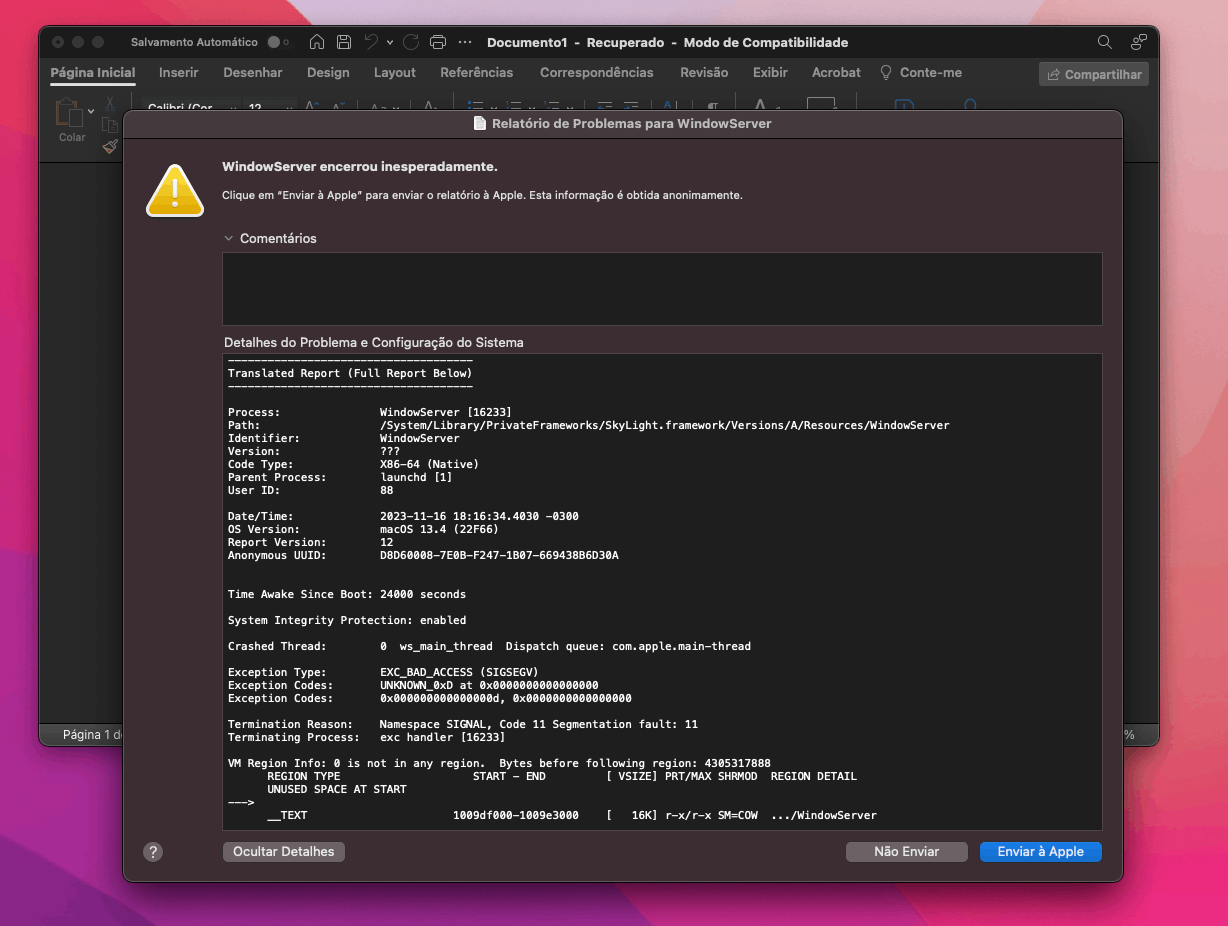This screenshot has width=1228, height=926.
Task: Click the Não Enviar button
Action: (907, 852)
